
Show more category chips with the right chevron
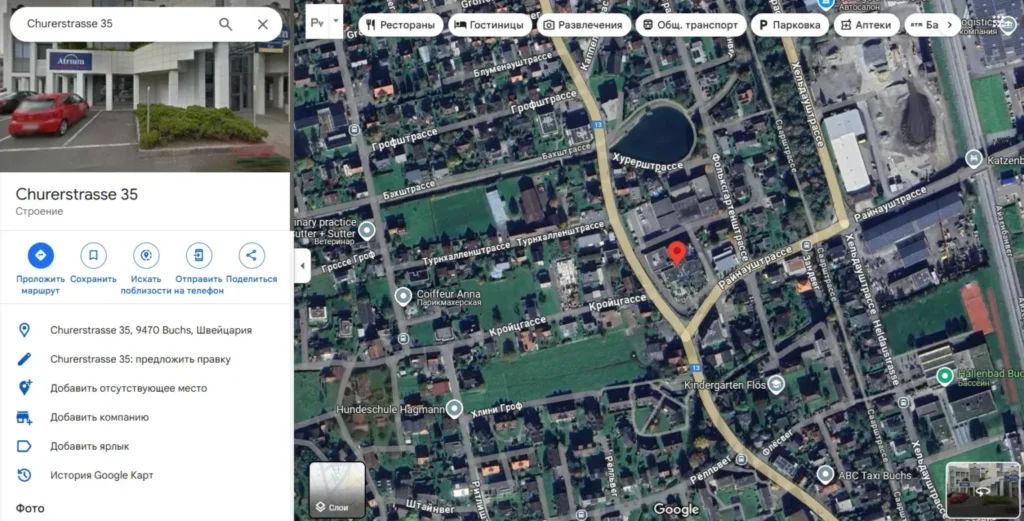(950, 25)
